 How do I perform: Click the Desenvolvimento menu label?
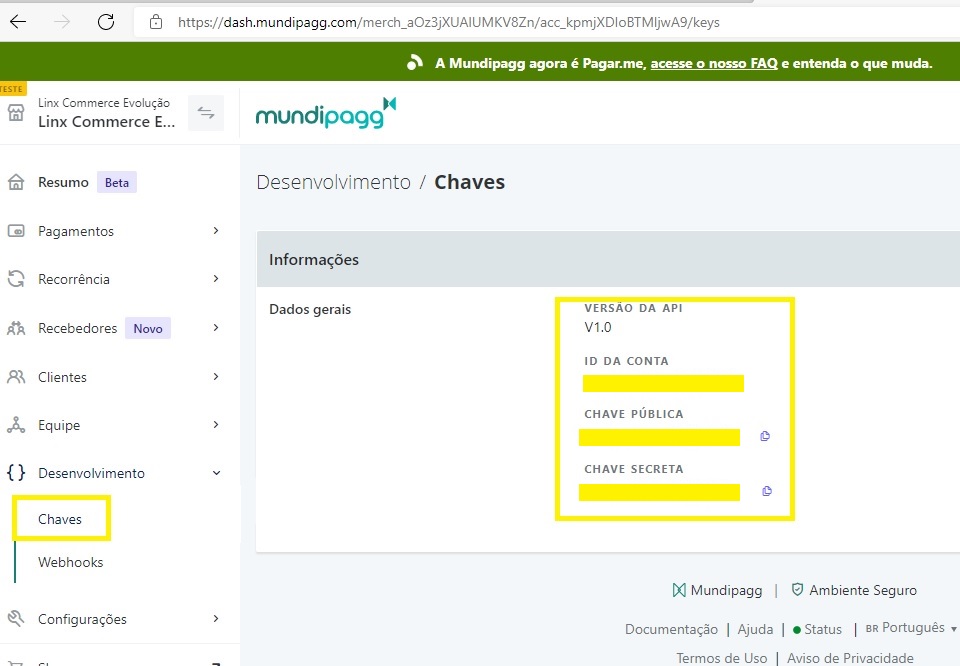tap(91, 473)
